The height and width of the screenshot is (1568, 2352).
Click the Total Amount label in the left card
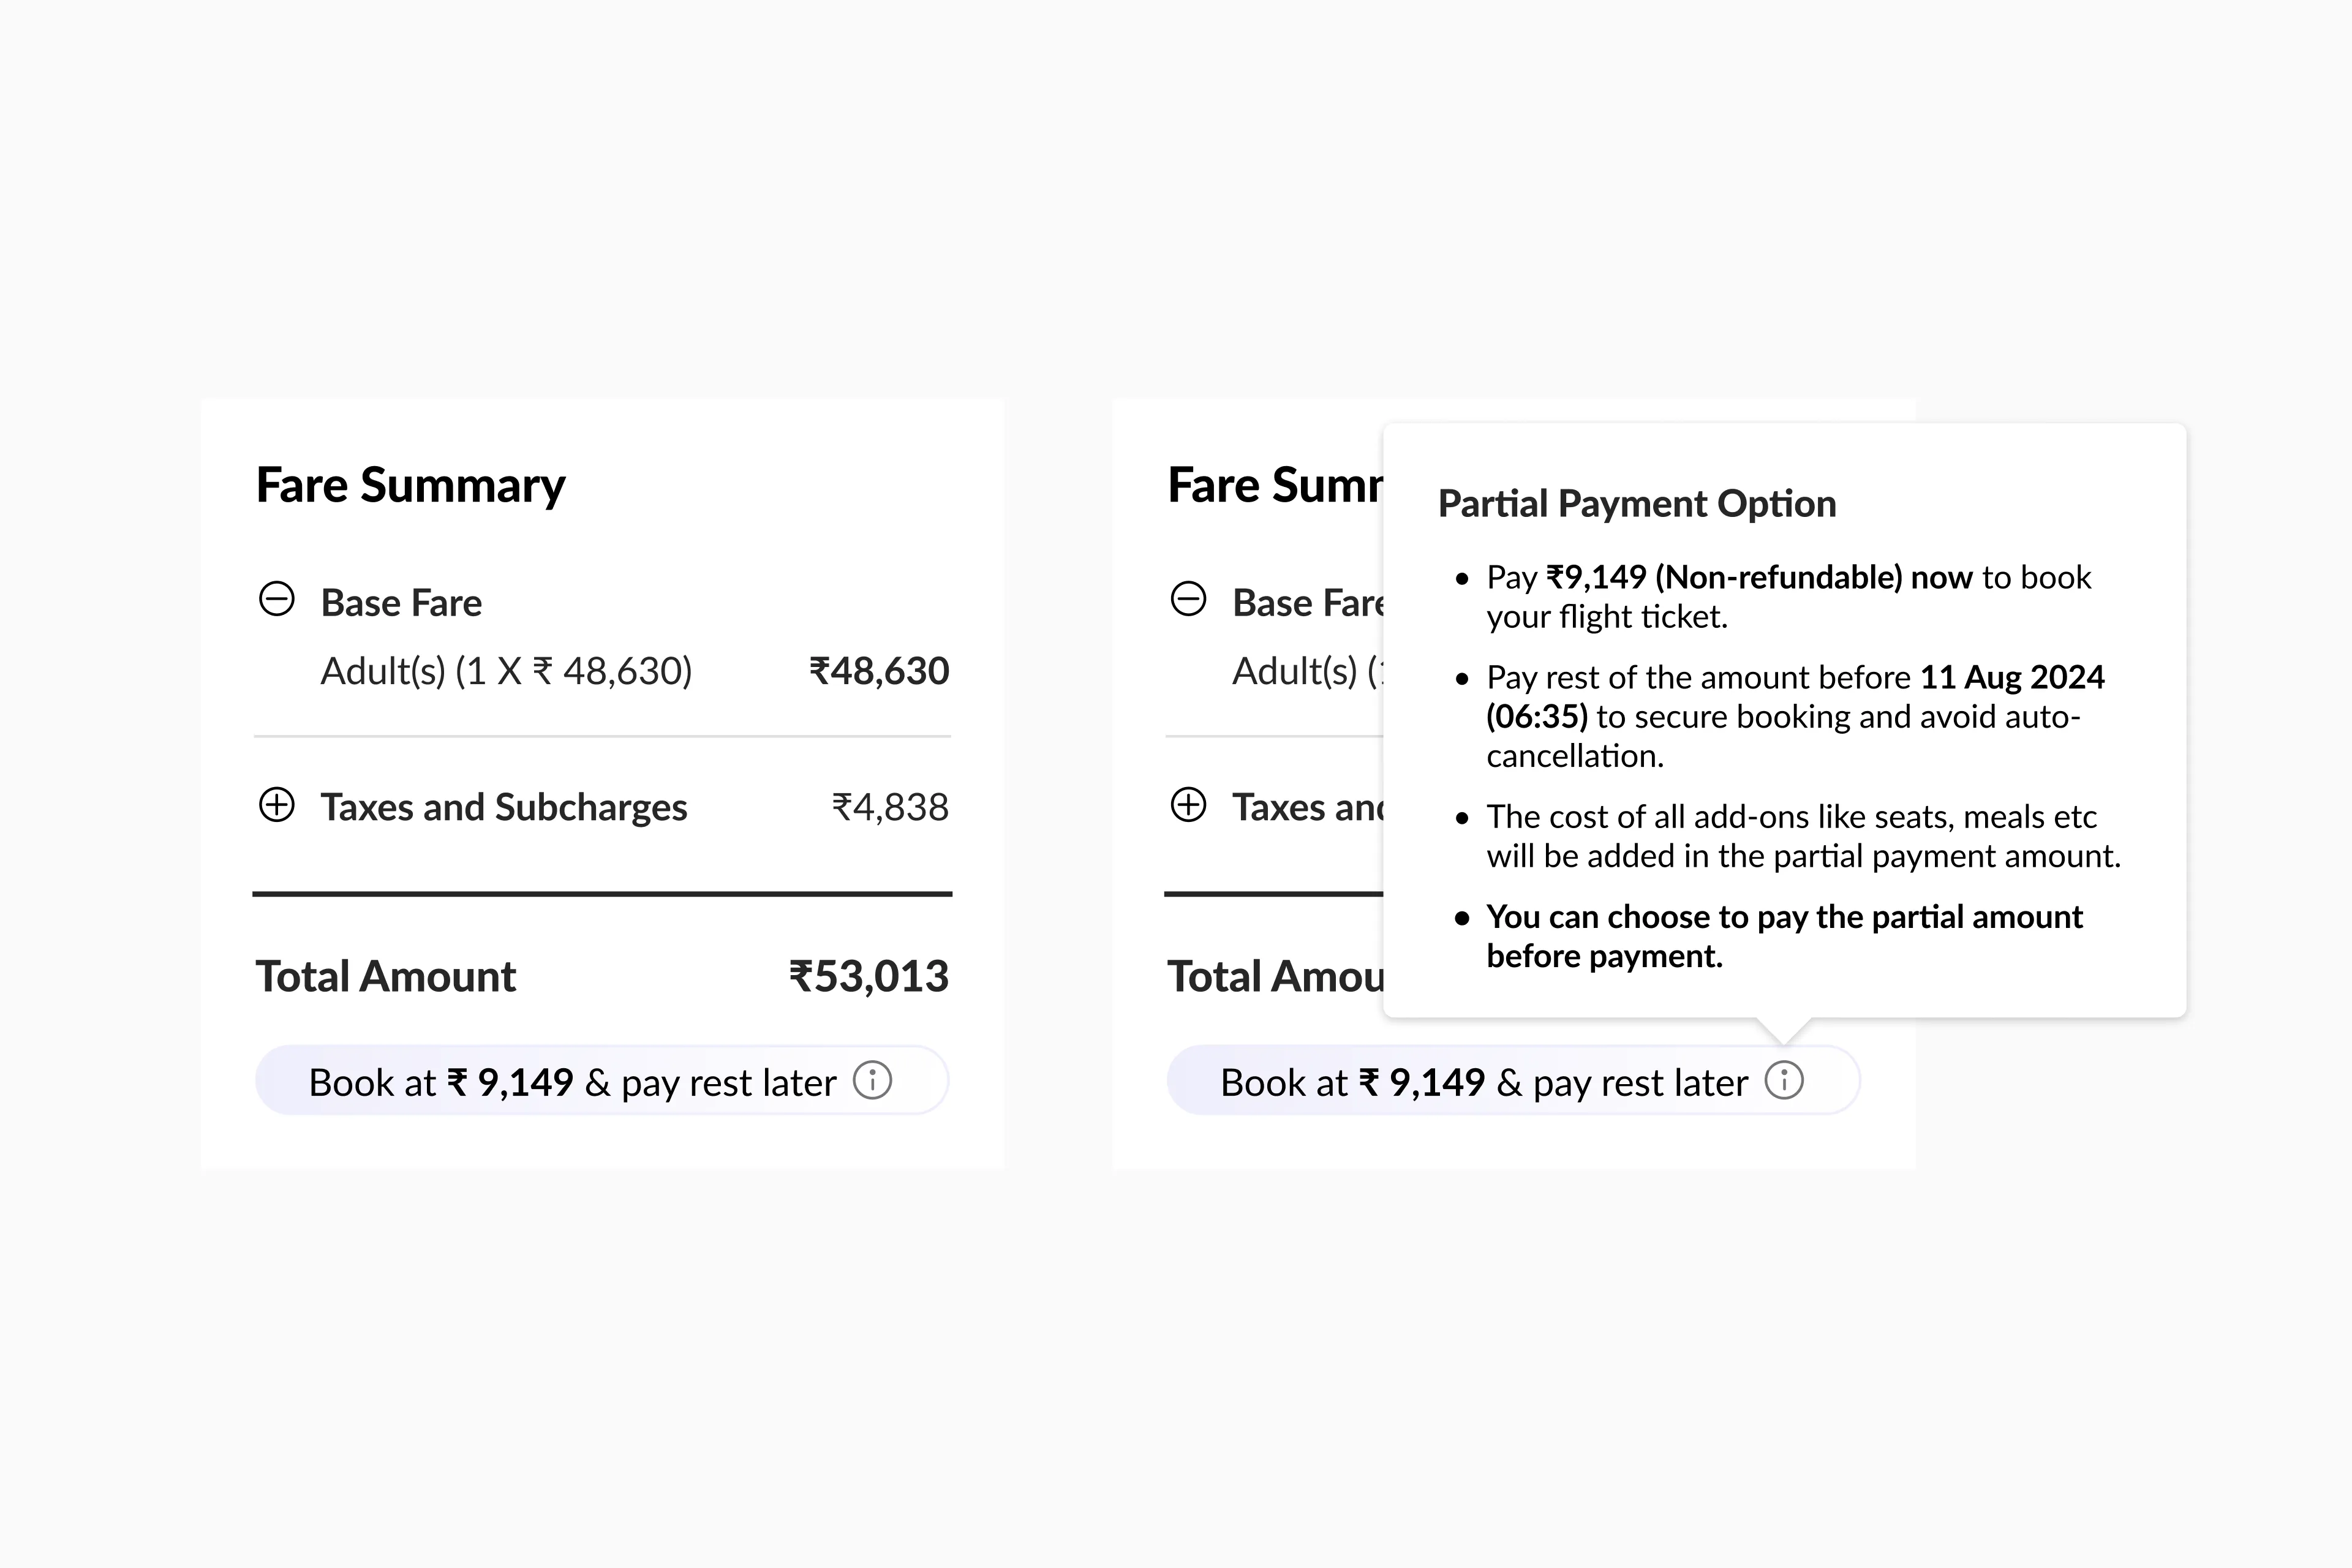pos(386,976)
